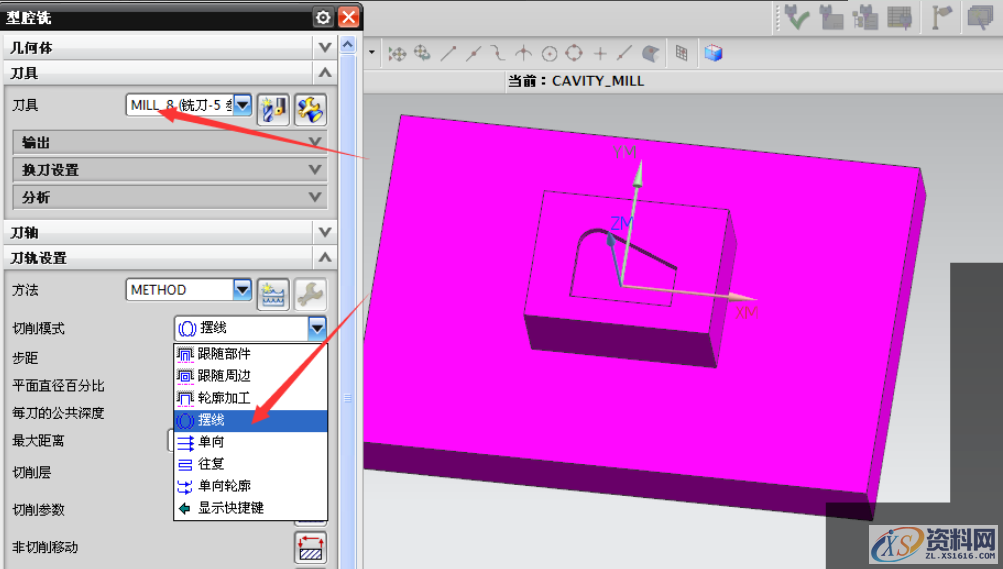Select 跟随部件 from cut pattern list

point(224,354)
